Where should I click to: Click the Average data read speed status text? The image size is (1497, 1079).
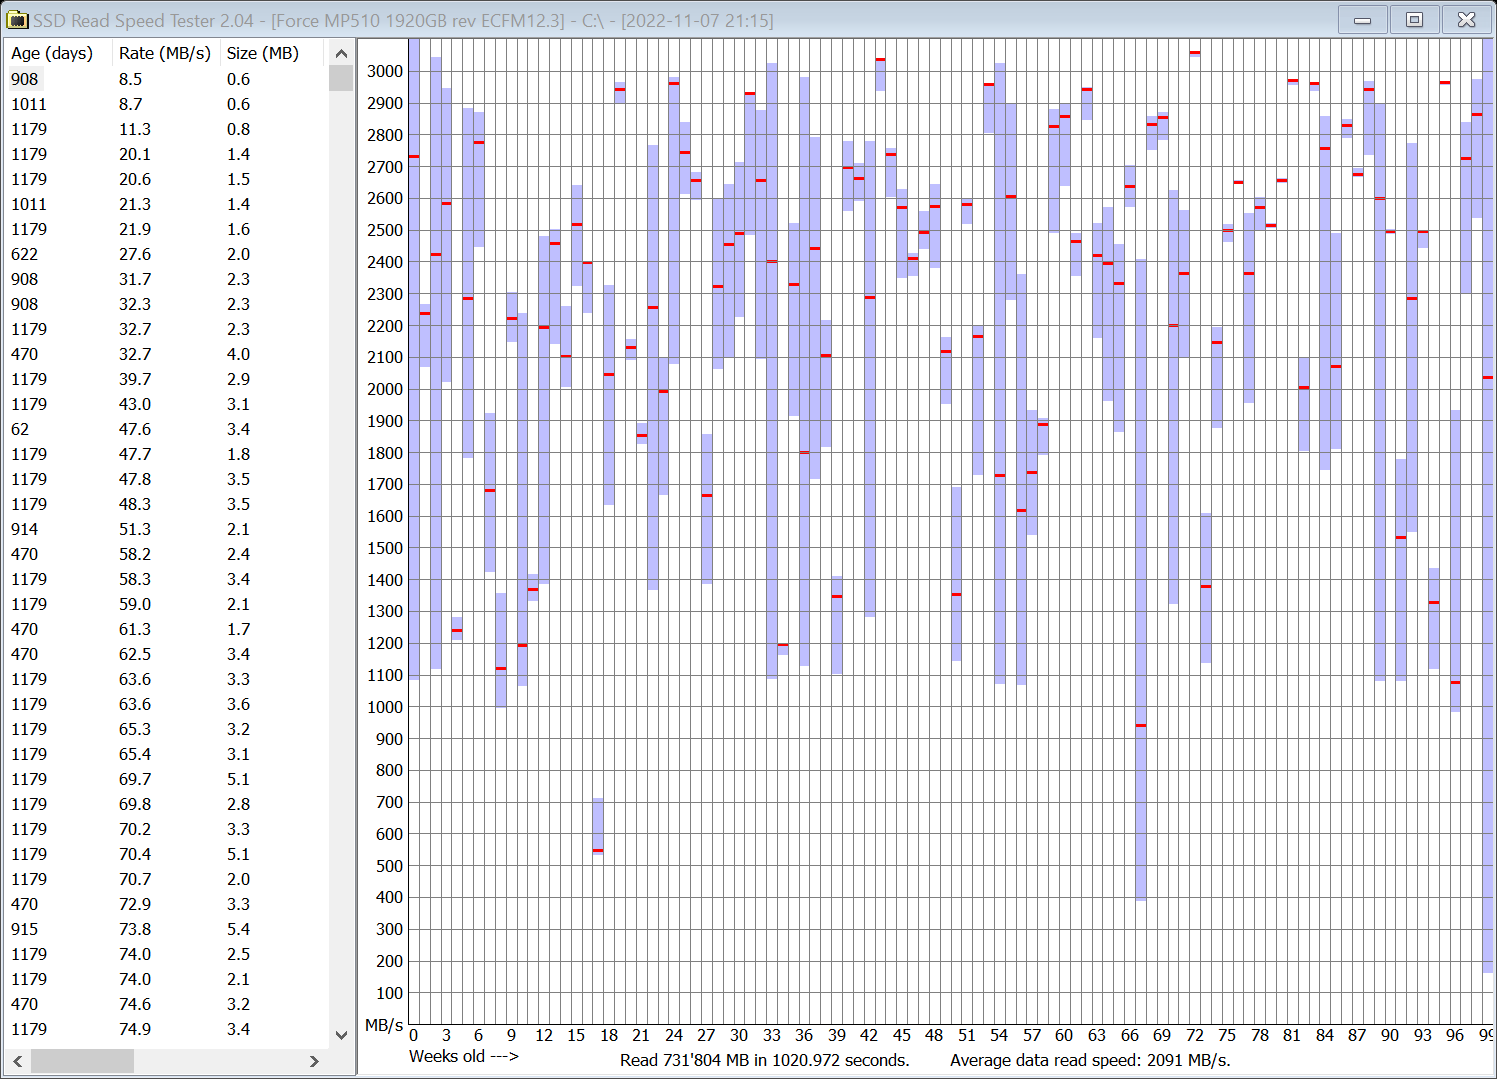[1090, 1060]
